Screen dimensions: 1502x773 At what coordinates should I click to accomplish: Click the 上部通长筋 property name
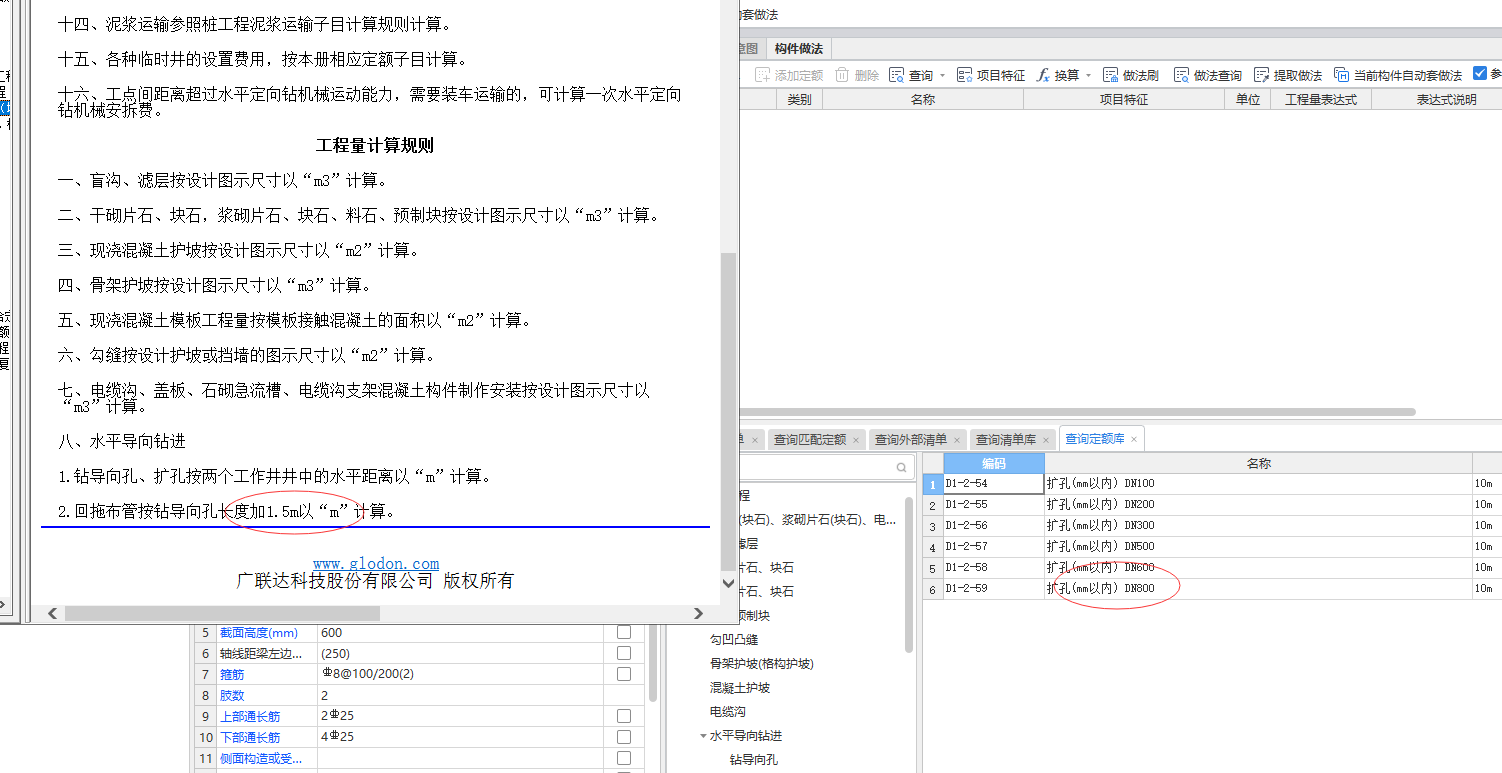pyautogui.click(x=249, y=716)
